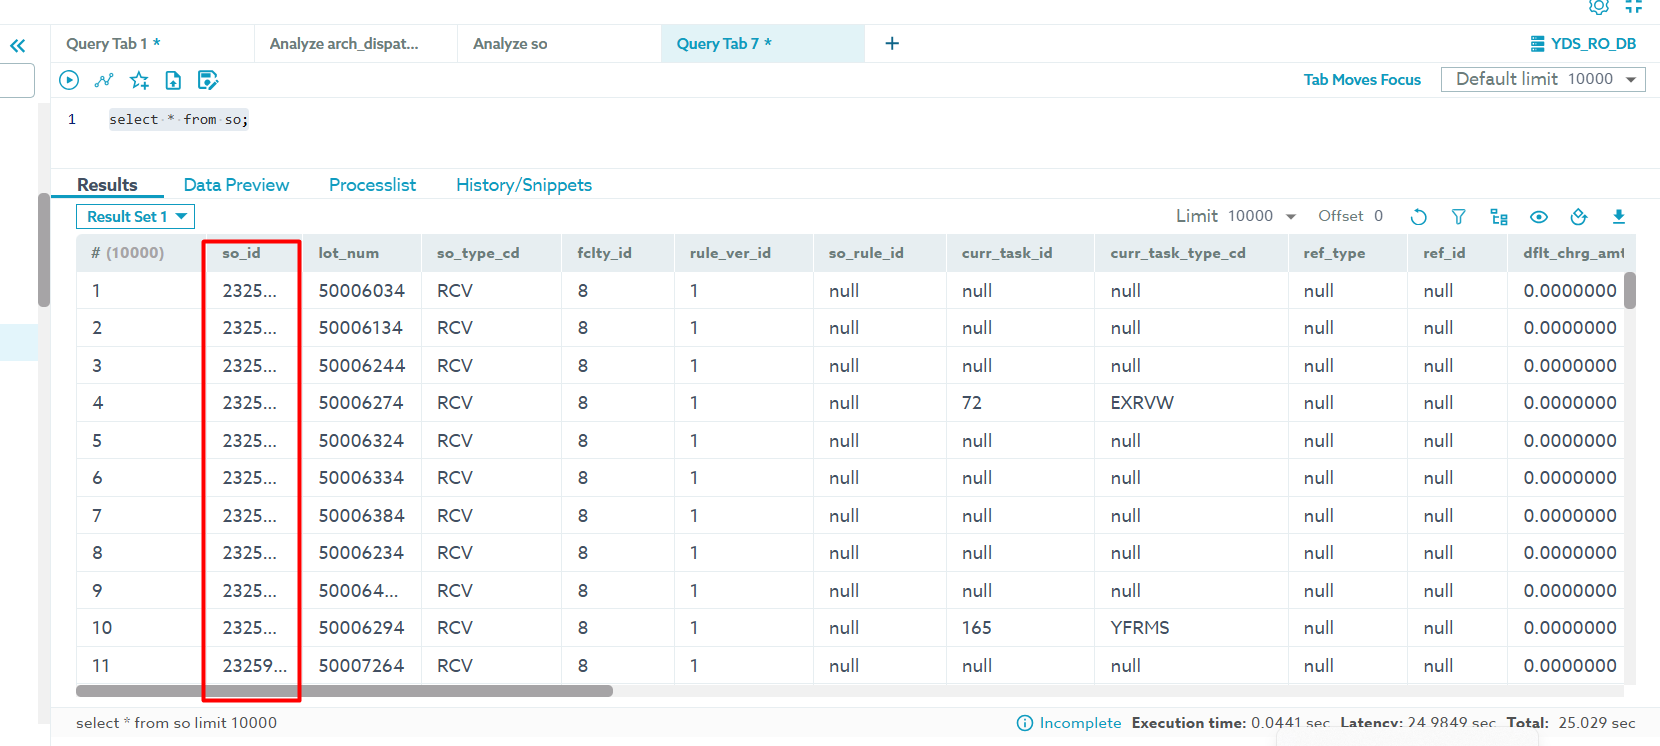Expand the Result Set 1 dropdown

click(135, 217)
